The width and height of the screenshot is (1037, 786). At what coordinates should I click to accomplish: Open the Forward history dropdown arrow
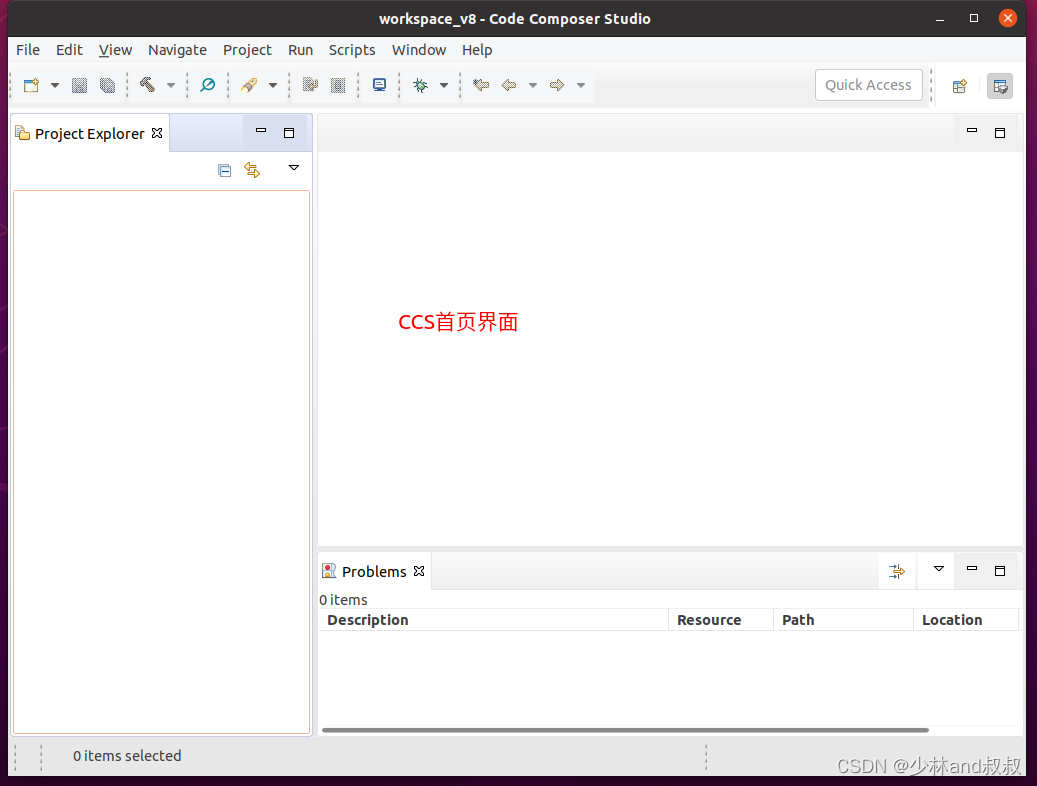(581, 85)
